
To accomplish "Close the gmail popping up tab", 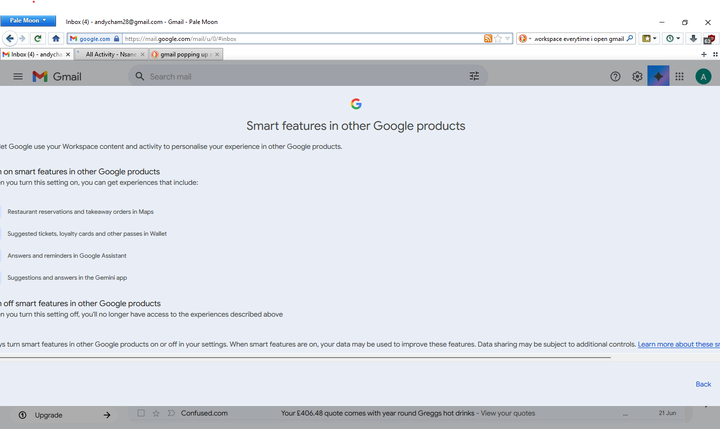I will click(217, 54).
